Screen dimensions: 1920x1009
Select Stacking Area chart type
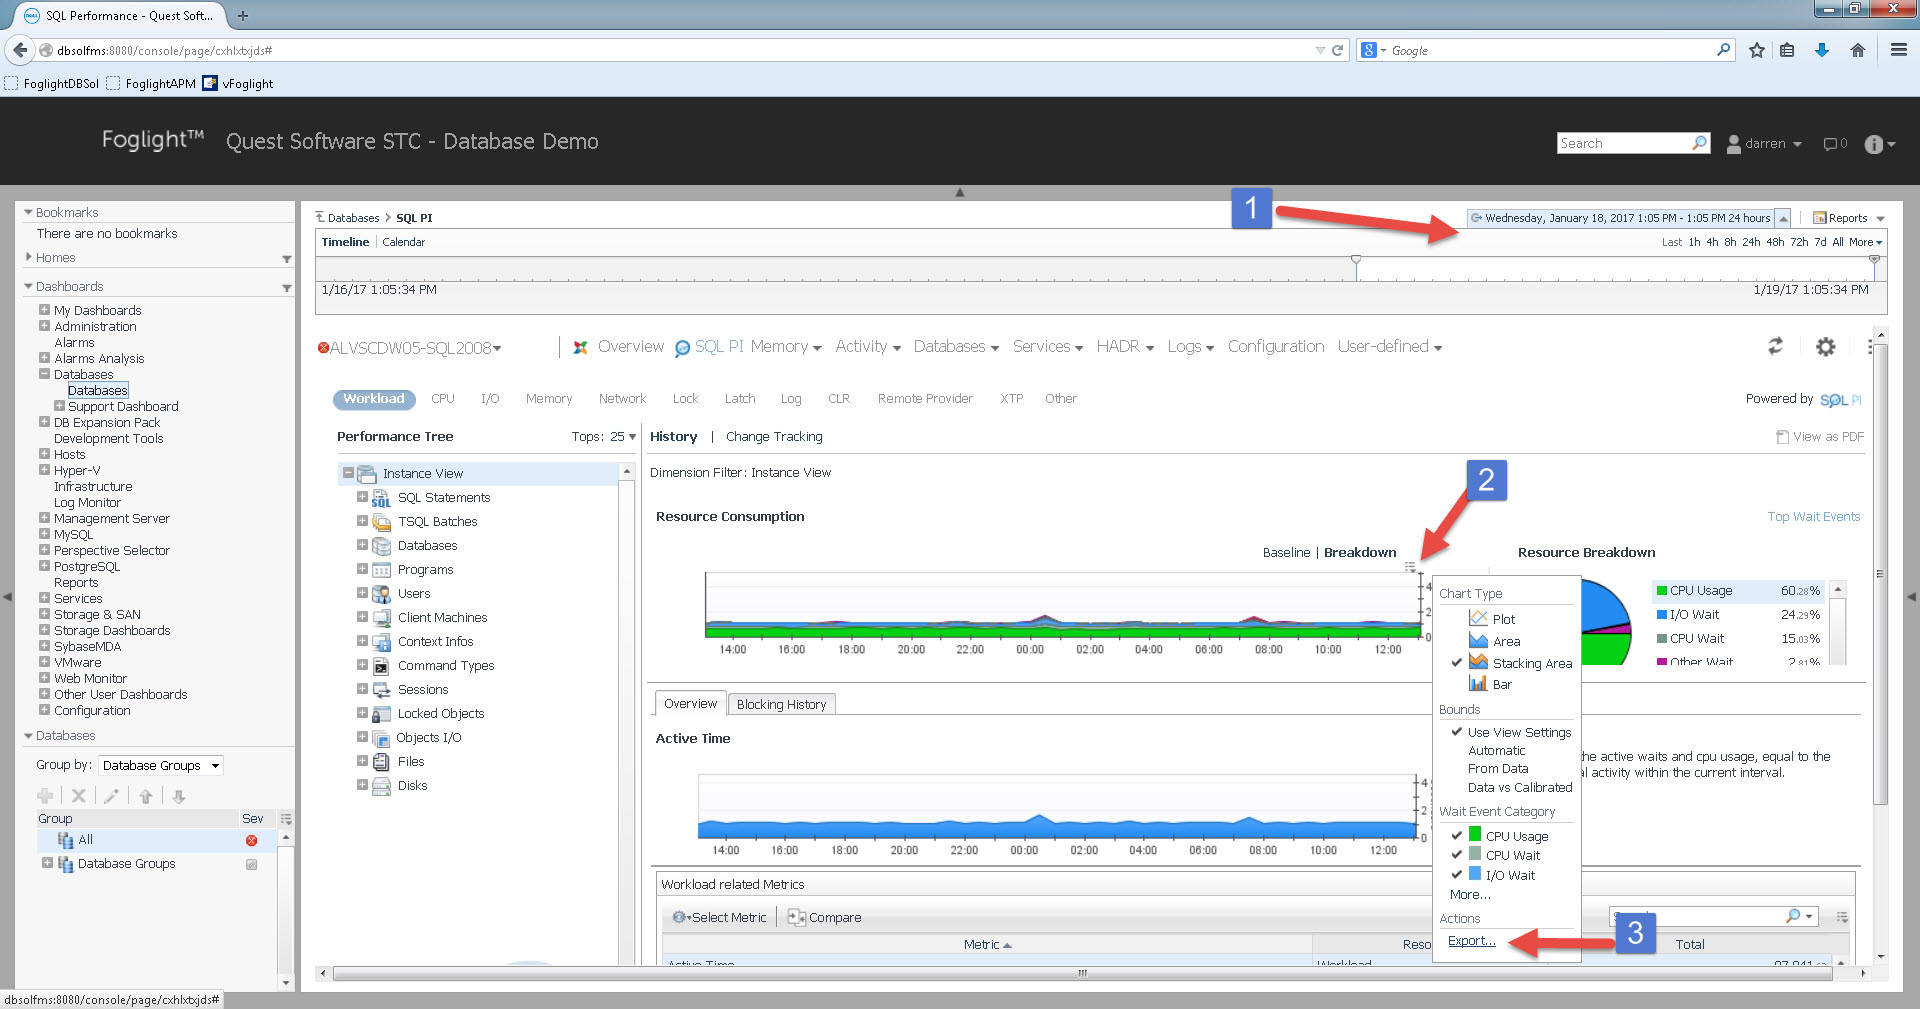1531,663
